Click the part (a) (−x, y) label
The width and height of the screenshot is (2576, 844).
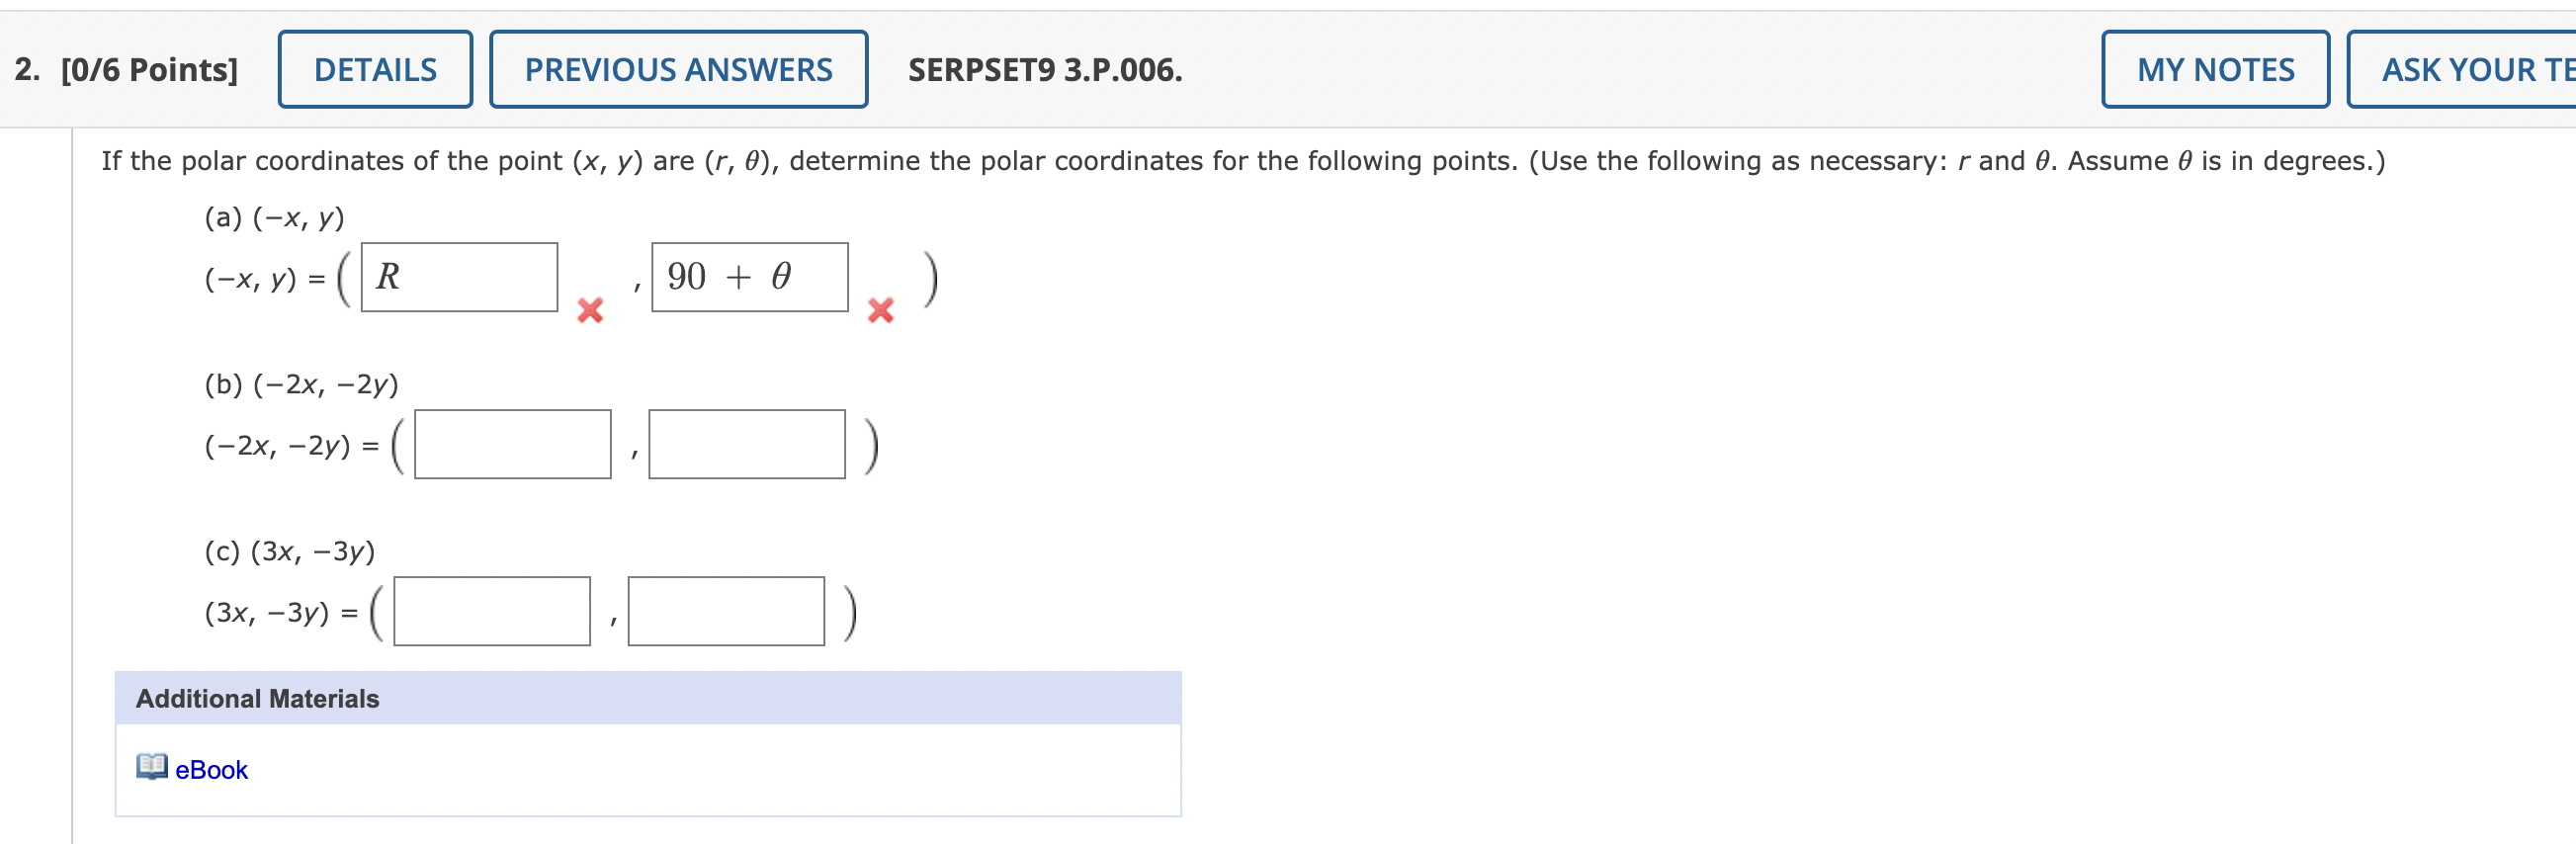[274, 217]
